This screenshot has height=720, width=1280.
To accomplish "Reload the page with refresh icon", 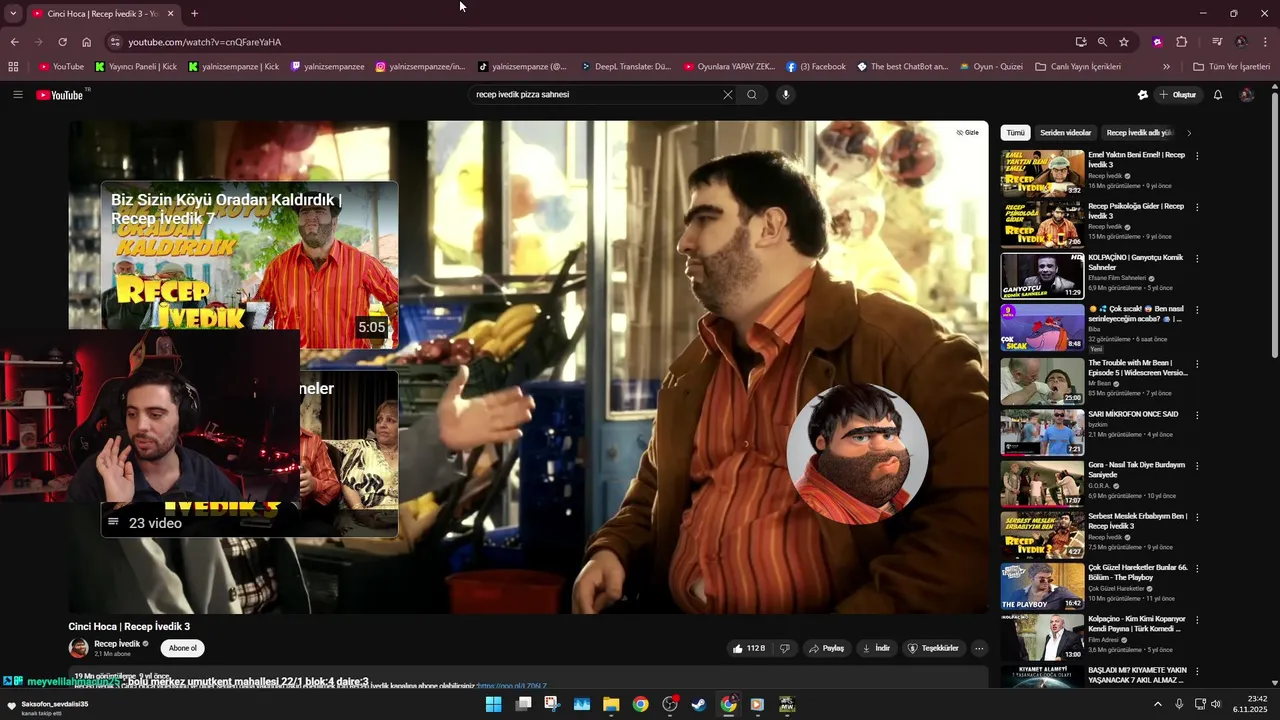I will tap(62, 42).
